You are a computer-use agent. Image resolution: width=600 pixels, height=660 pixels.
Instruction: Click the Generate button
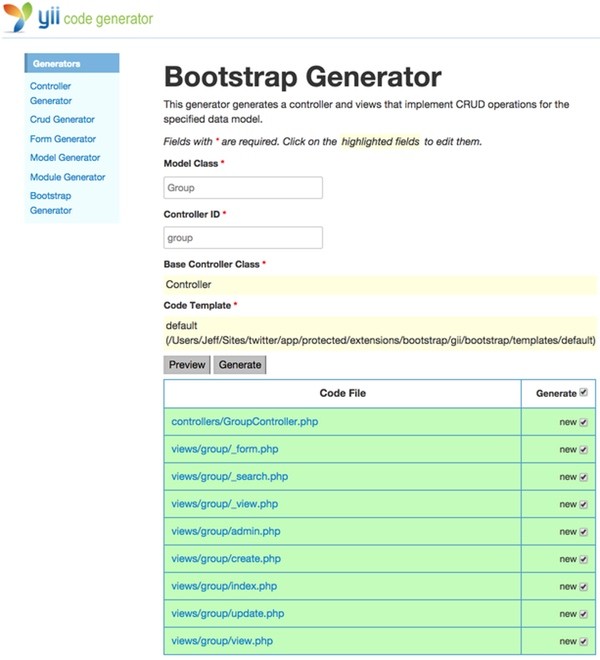point(240,365)
